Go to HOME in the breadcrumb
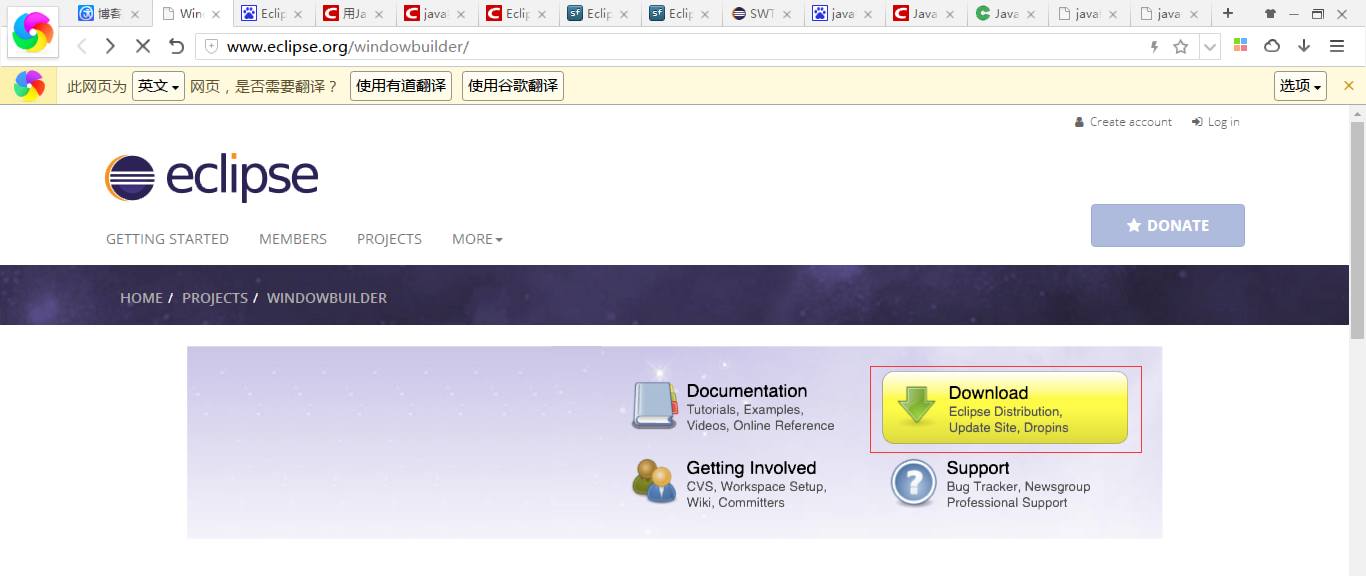This screenshot has width=1366, height=576. (x=141, y=298)
